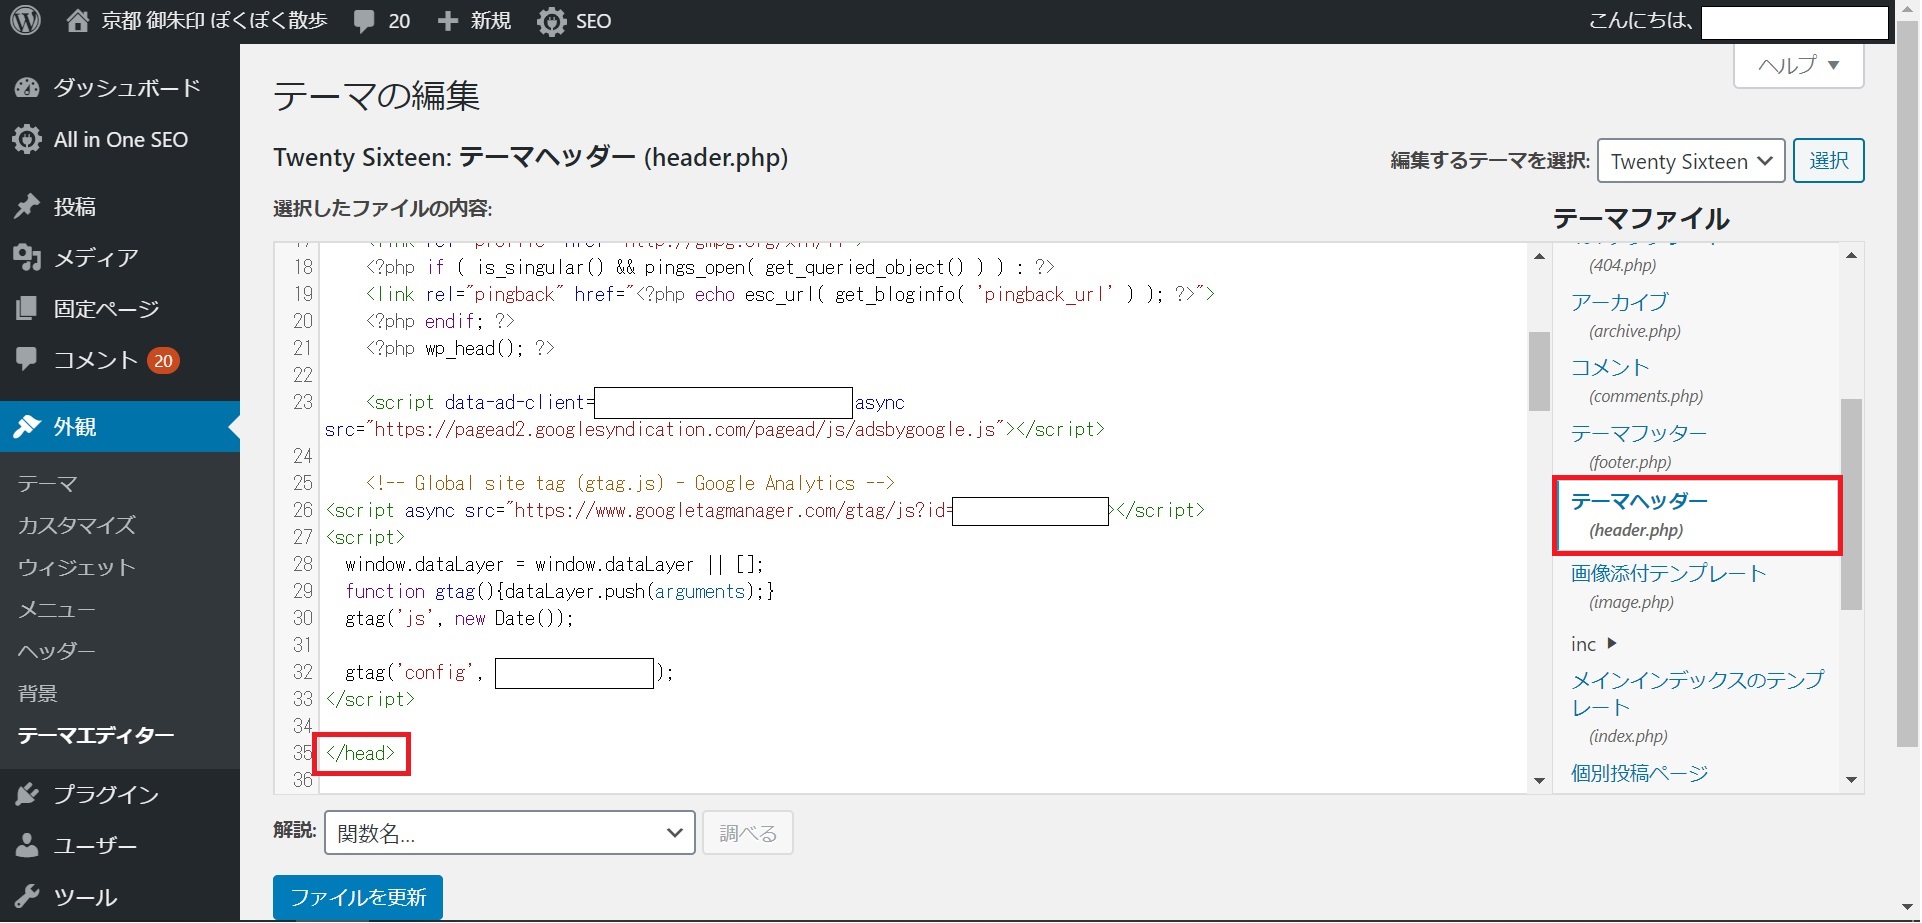The height and width of the screenshot is (923, 1922).
Task: Click the コメント speech bubble icon in sidebar
Action: (x=27, y=358)
